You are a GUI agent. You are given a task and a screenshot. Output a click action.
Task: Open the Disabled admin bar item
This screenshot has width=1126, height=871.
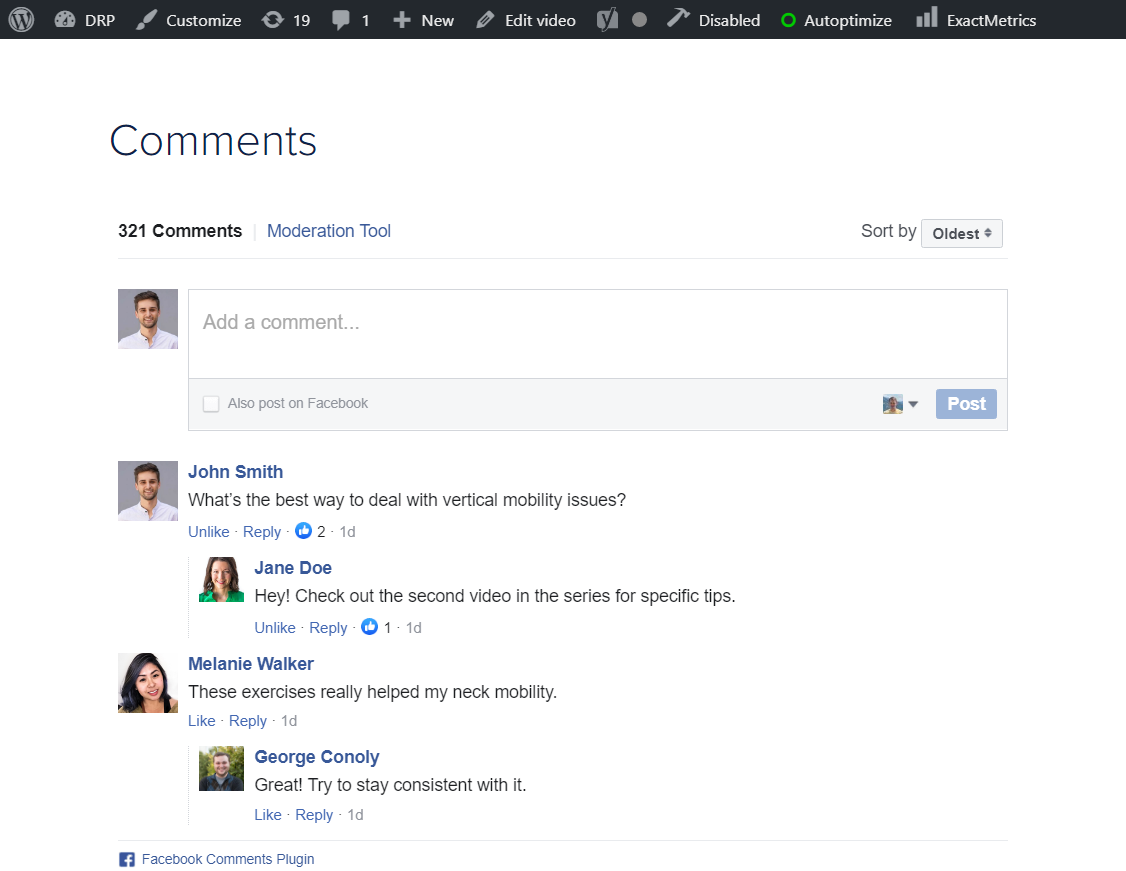729,20
